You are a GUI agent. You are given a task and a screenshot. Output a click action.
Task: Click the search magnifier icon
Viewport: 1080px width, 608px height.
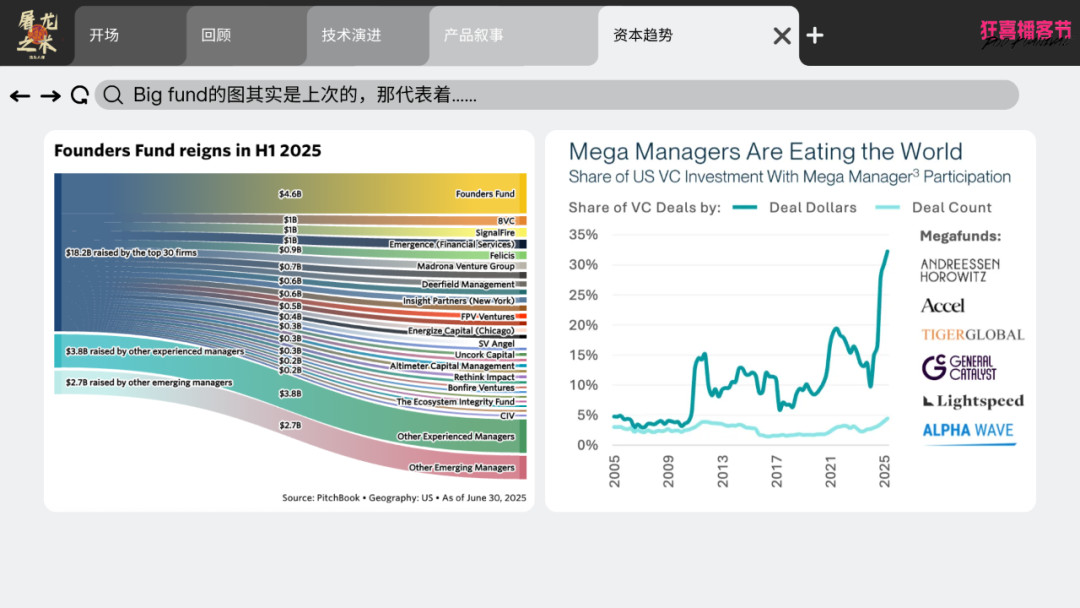[114, 95]
